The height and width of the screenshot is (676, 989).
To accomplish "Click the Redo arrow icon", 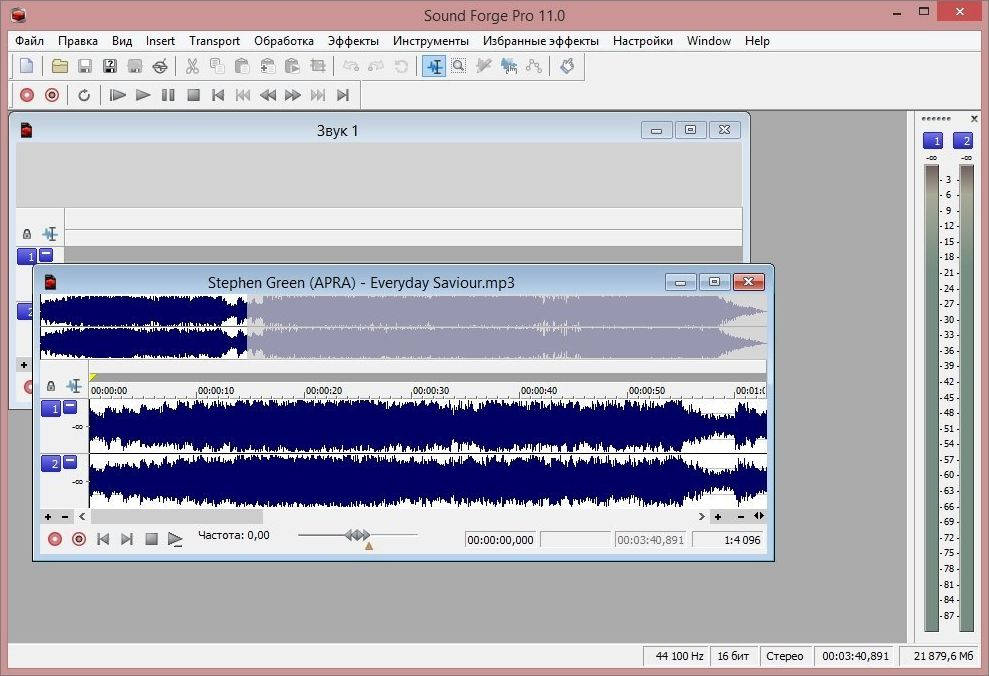I will [x=376, y=66].
